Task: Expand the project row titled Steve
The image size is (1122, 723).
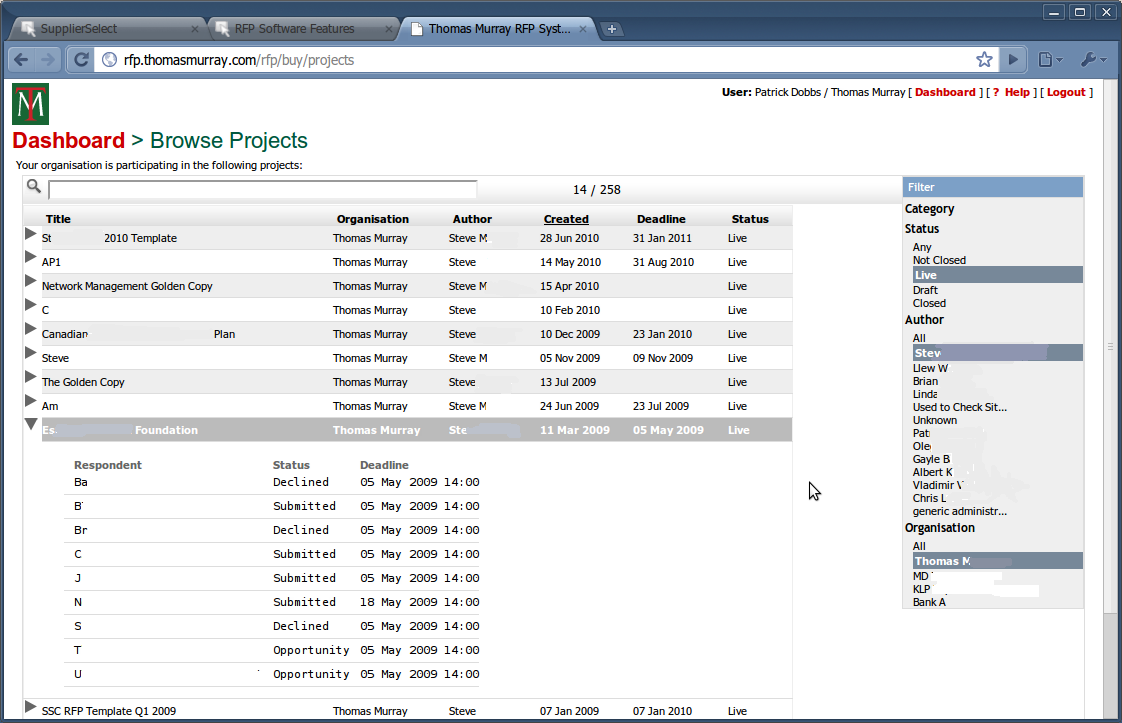Action: tap(30, 353)
